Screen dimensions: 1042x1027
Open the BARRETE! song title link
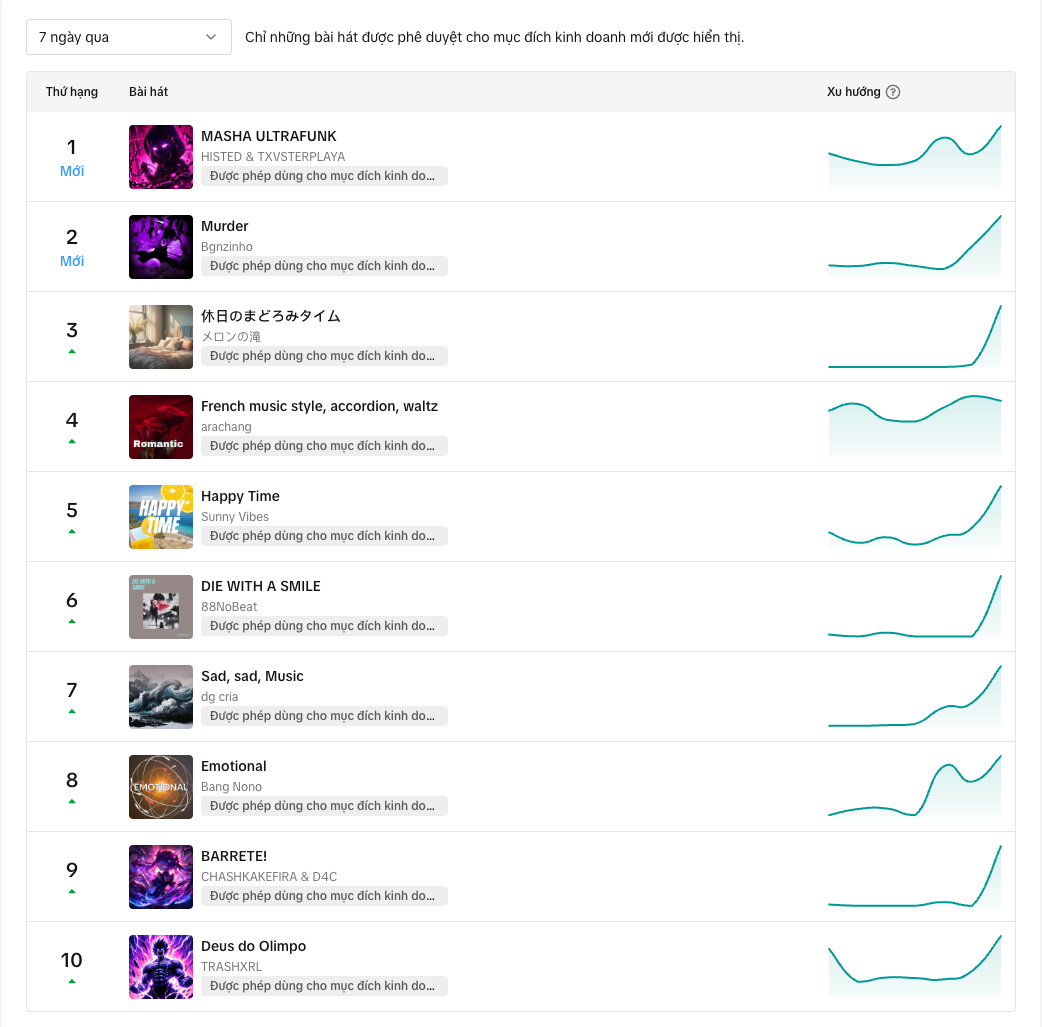point(234,856)
